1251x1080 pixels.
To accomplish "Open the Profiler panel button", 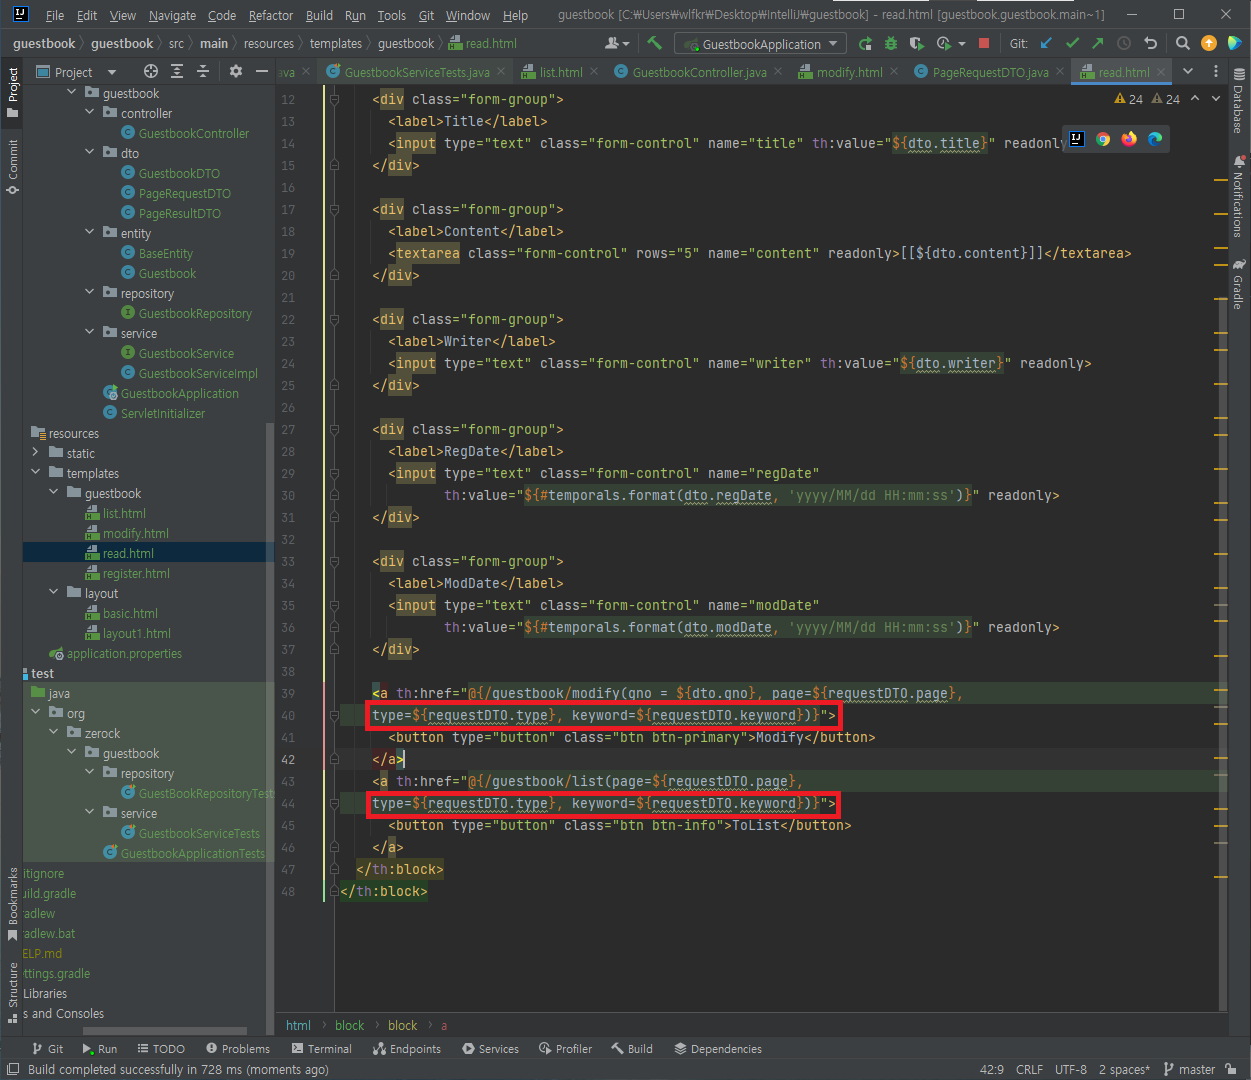I will (565, 1049).
